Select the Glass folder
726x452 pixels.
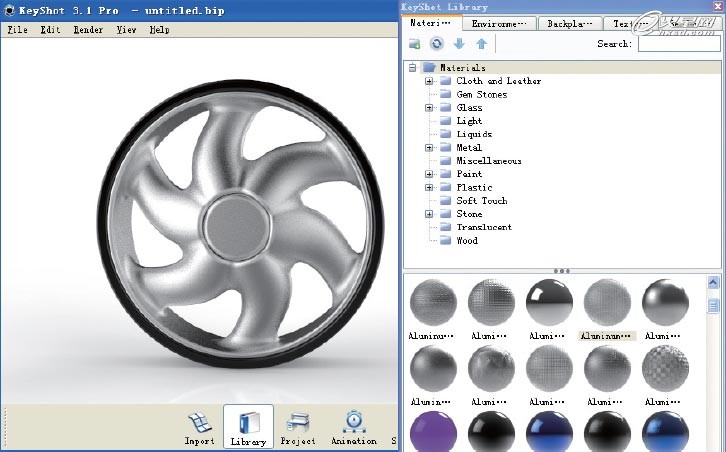pos(469,107)
